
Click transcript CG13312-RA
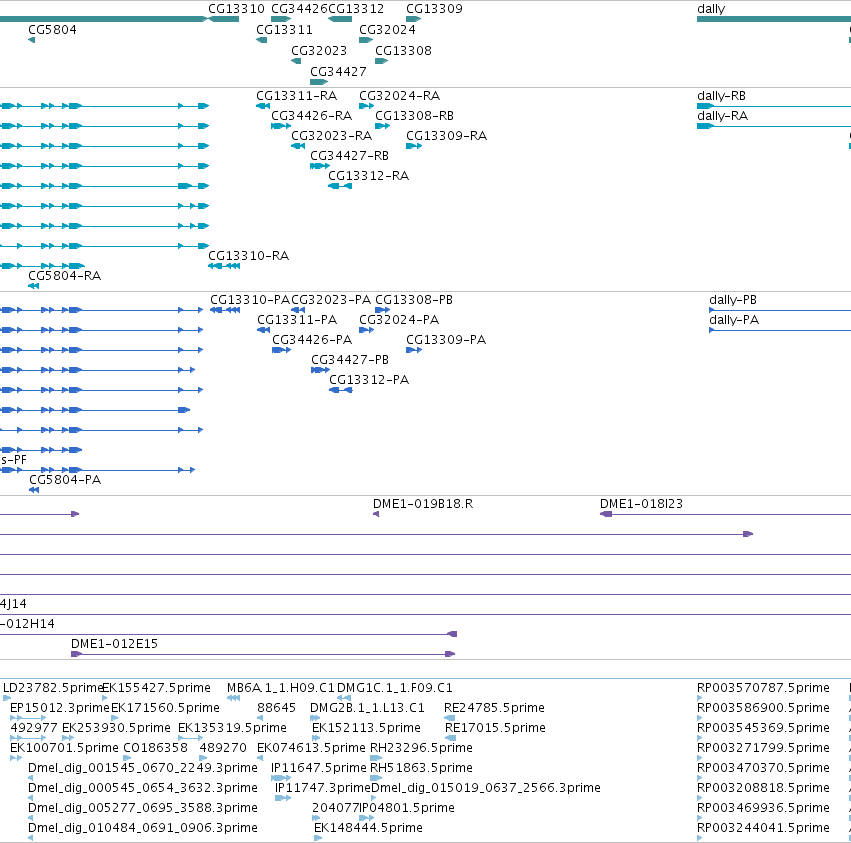[x=369, y=176]
